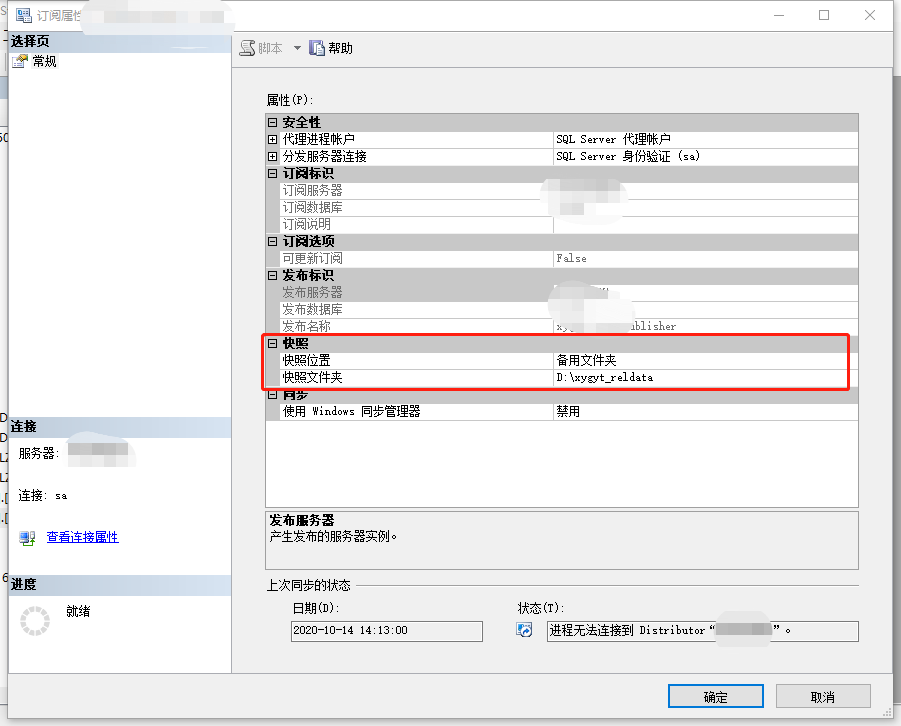Collapse the 安全性 section
This screenshot has width=901, height=726.
click(x=272, y=122)
